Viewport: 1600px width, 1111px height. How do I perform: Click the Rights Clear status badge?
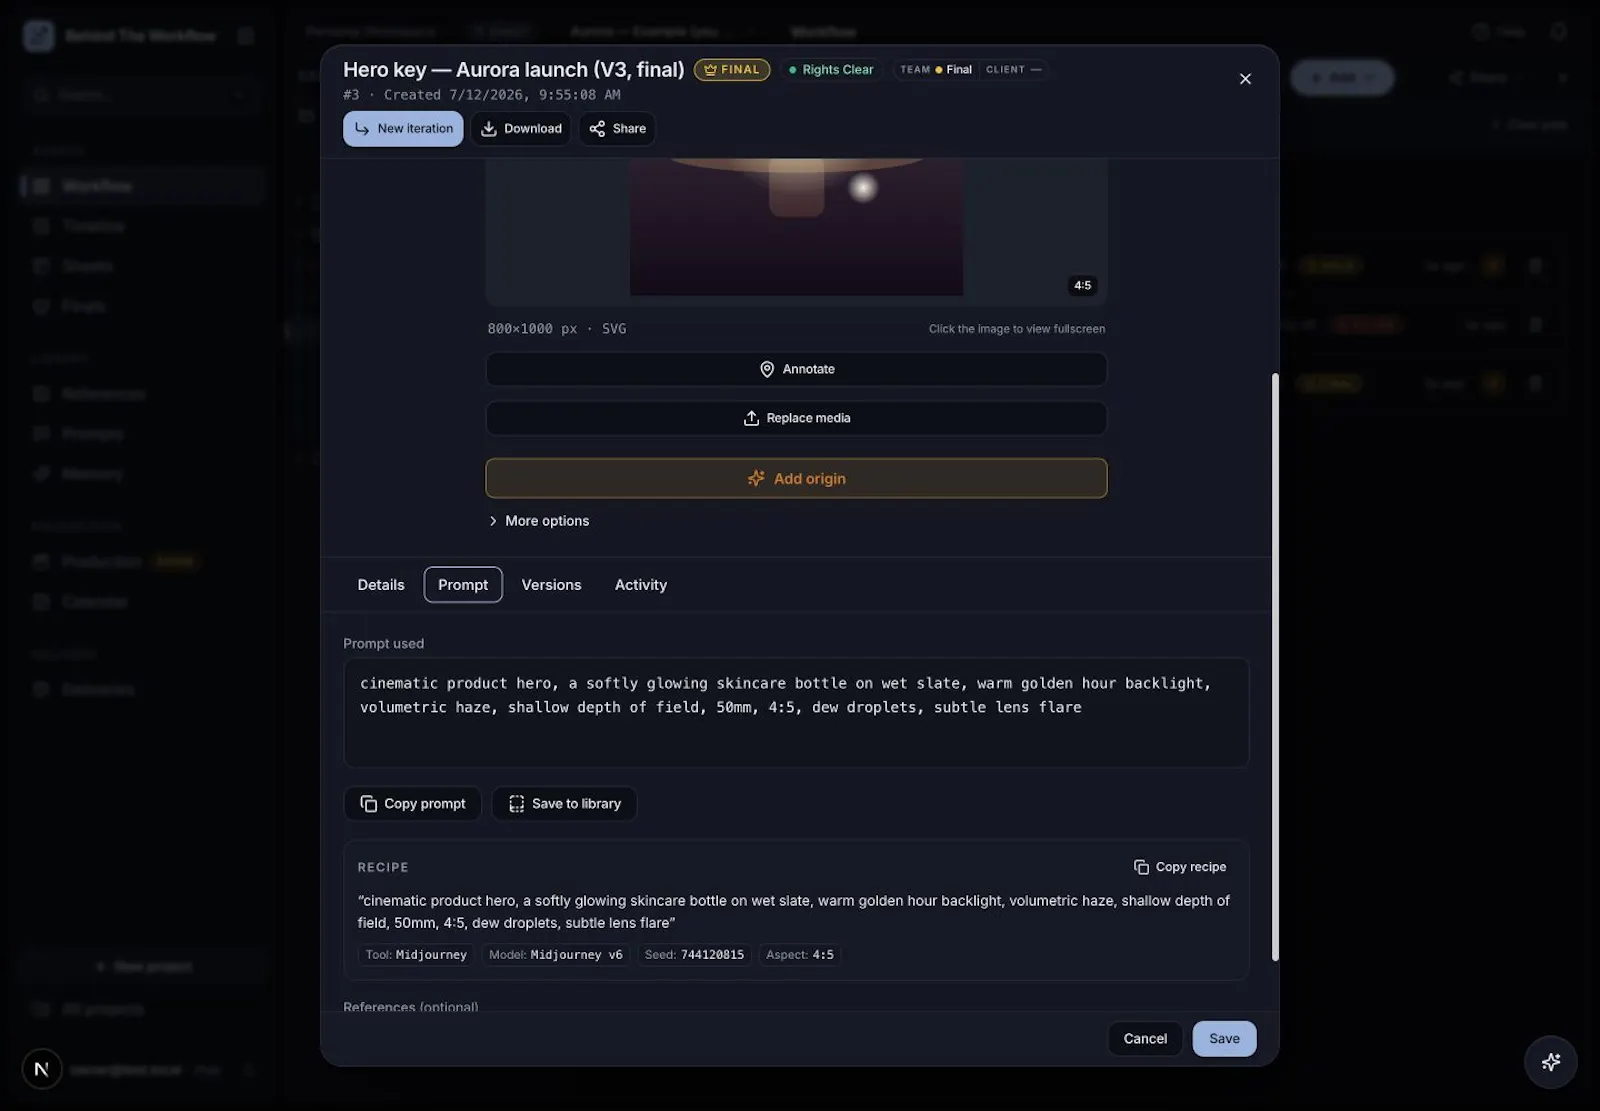tap(830, 70)
